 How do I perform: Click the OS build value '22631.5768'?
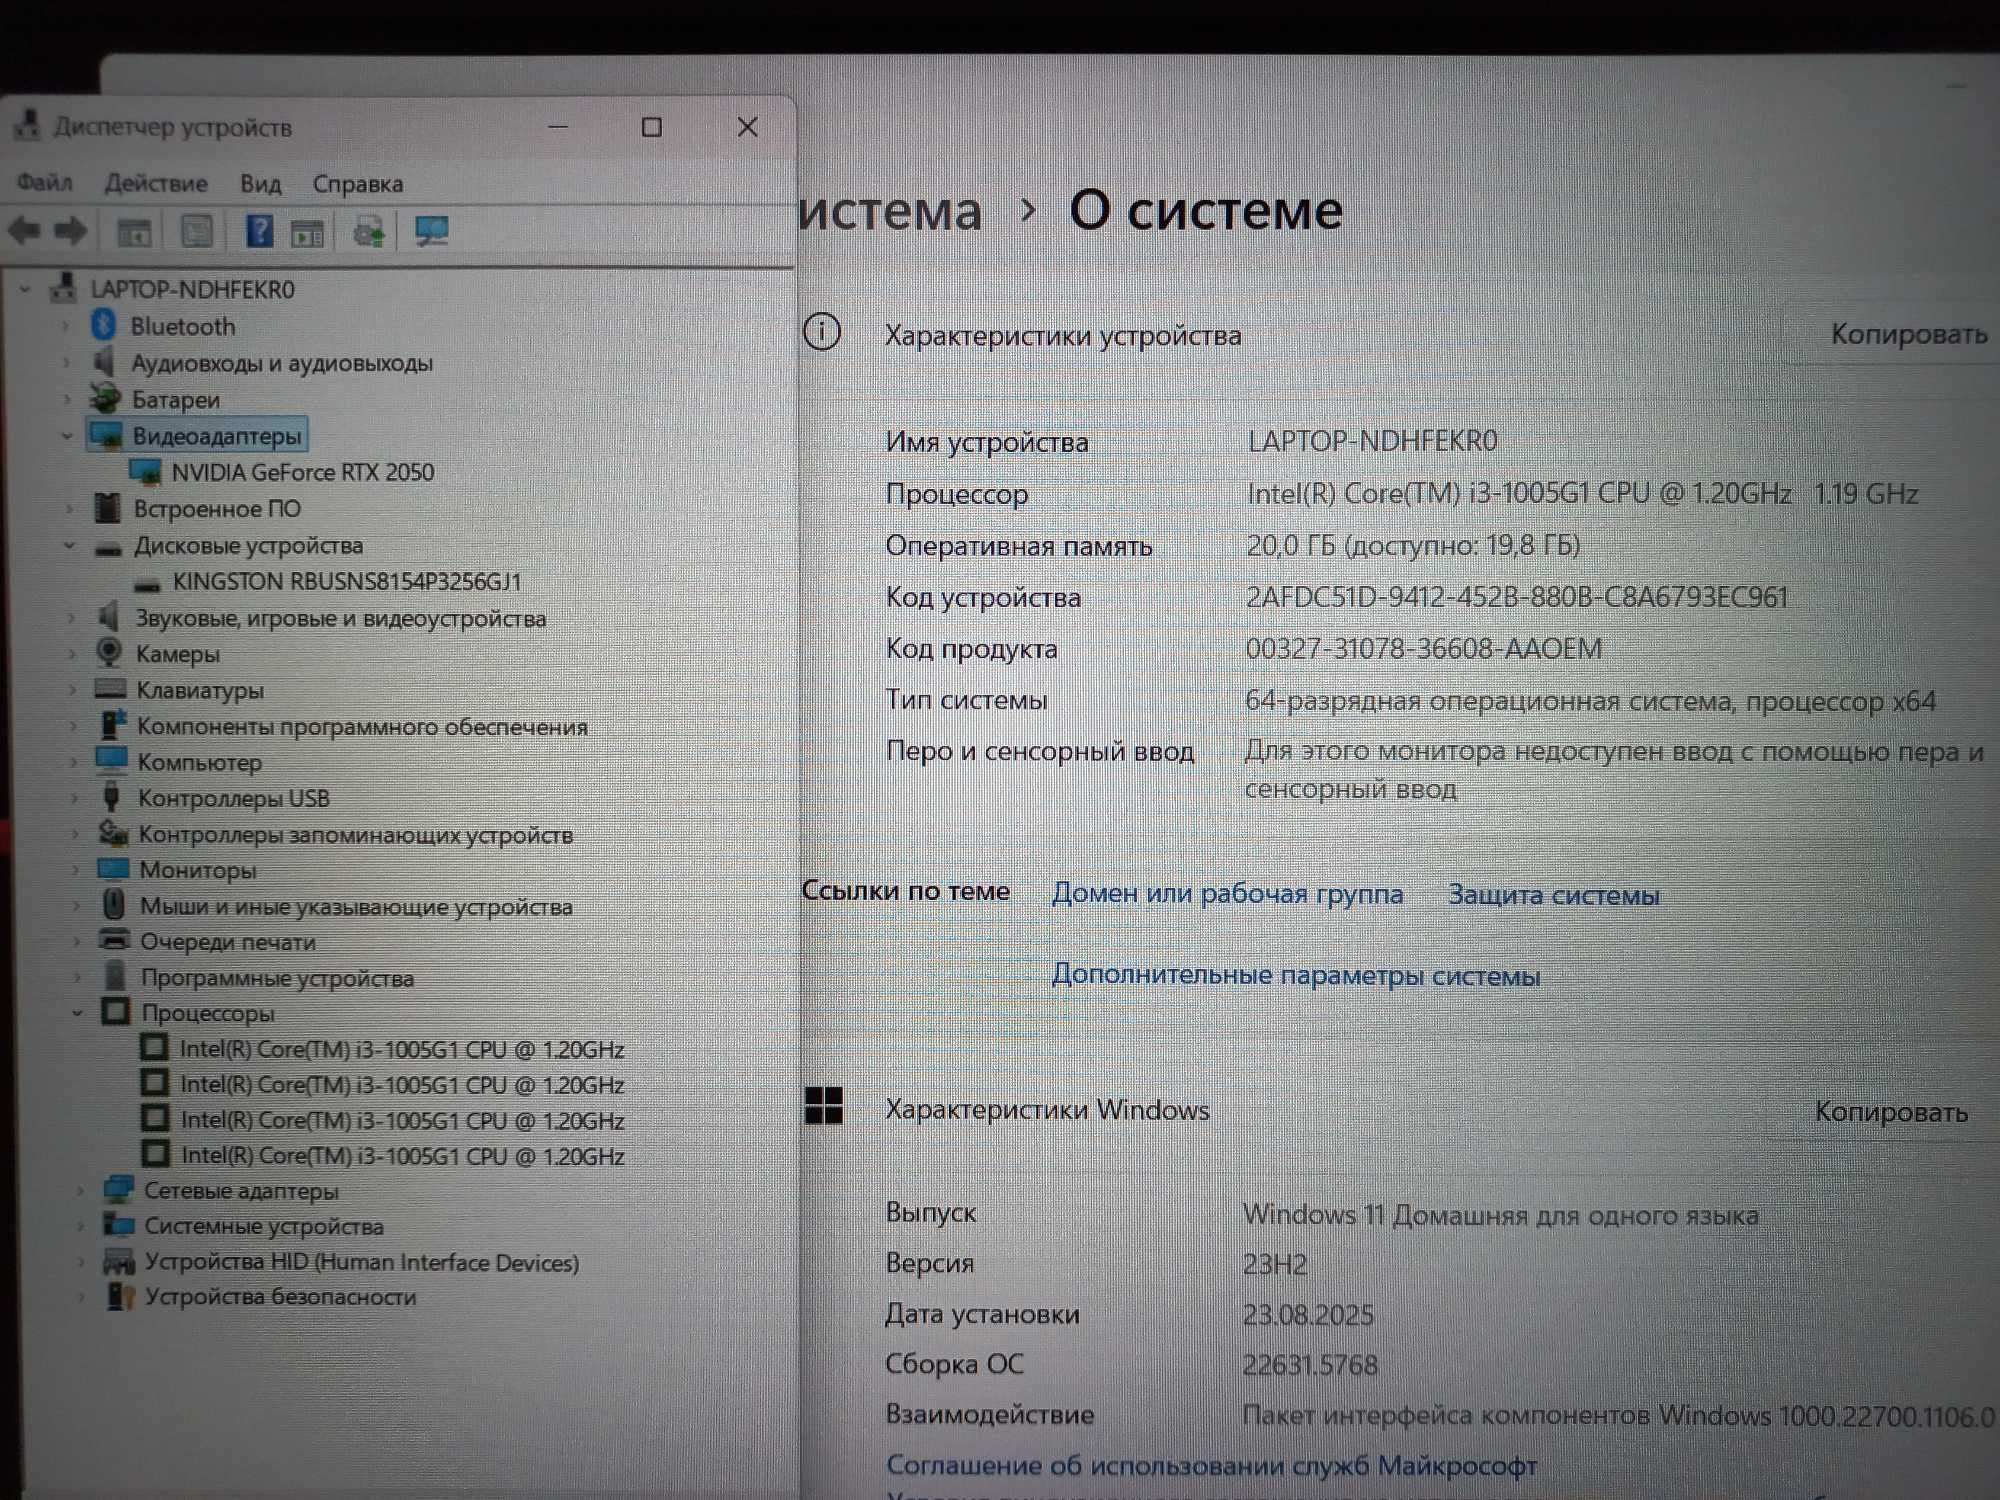tap(1310, 1364)
